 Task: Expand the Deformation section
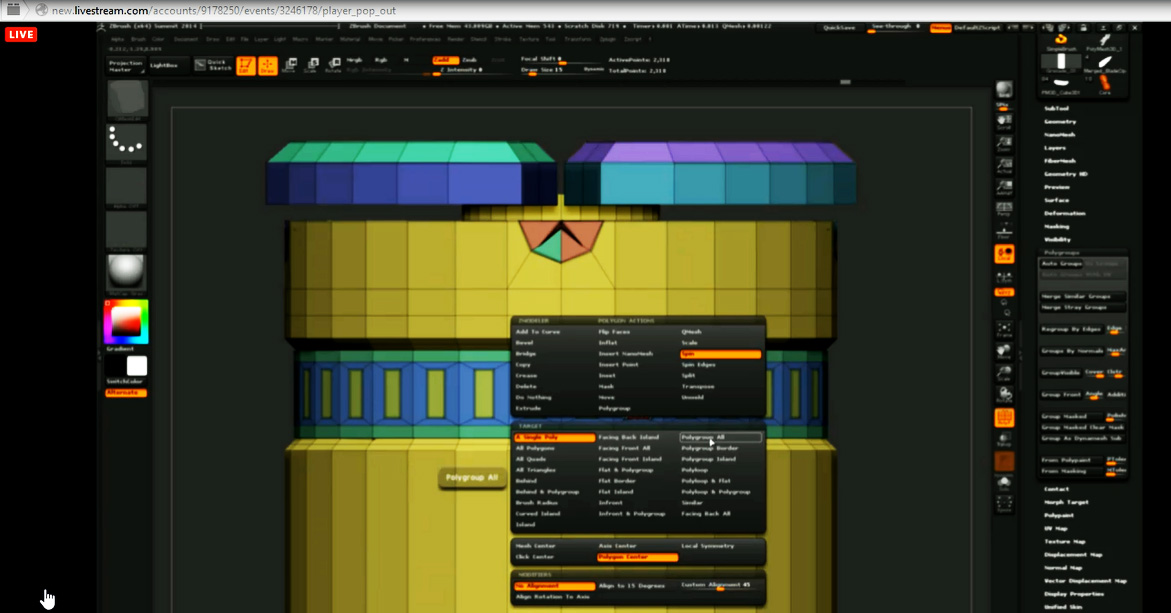click(x=1064, y=213)
